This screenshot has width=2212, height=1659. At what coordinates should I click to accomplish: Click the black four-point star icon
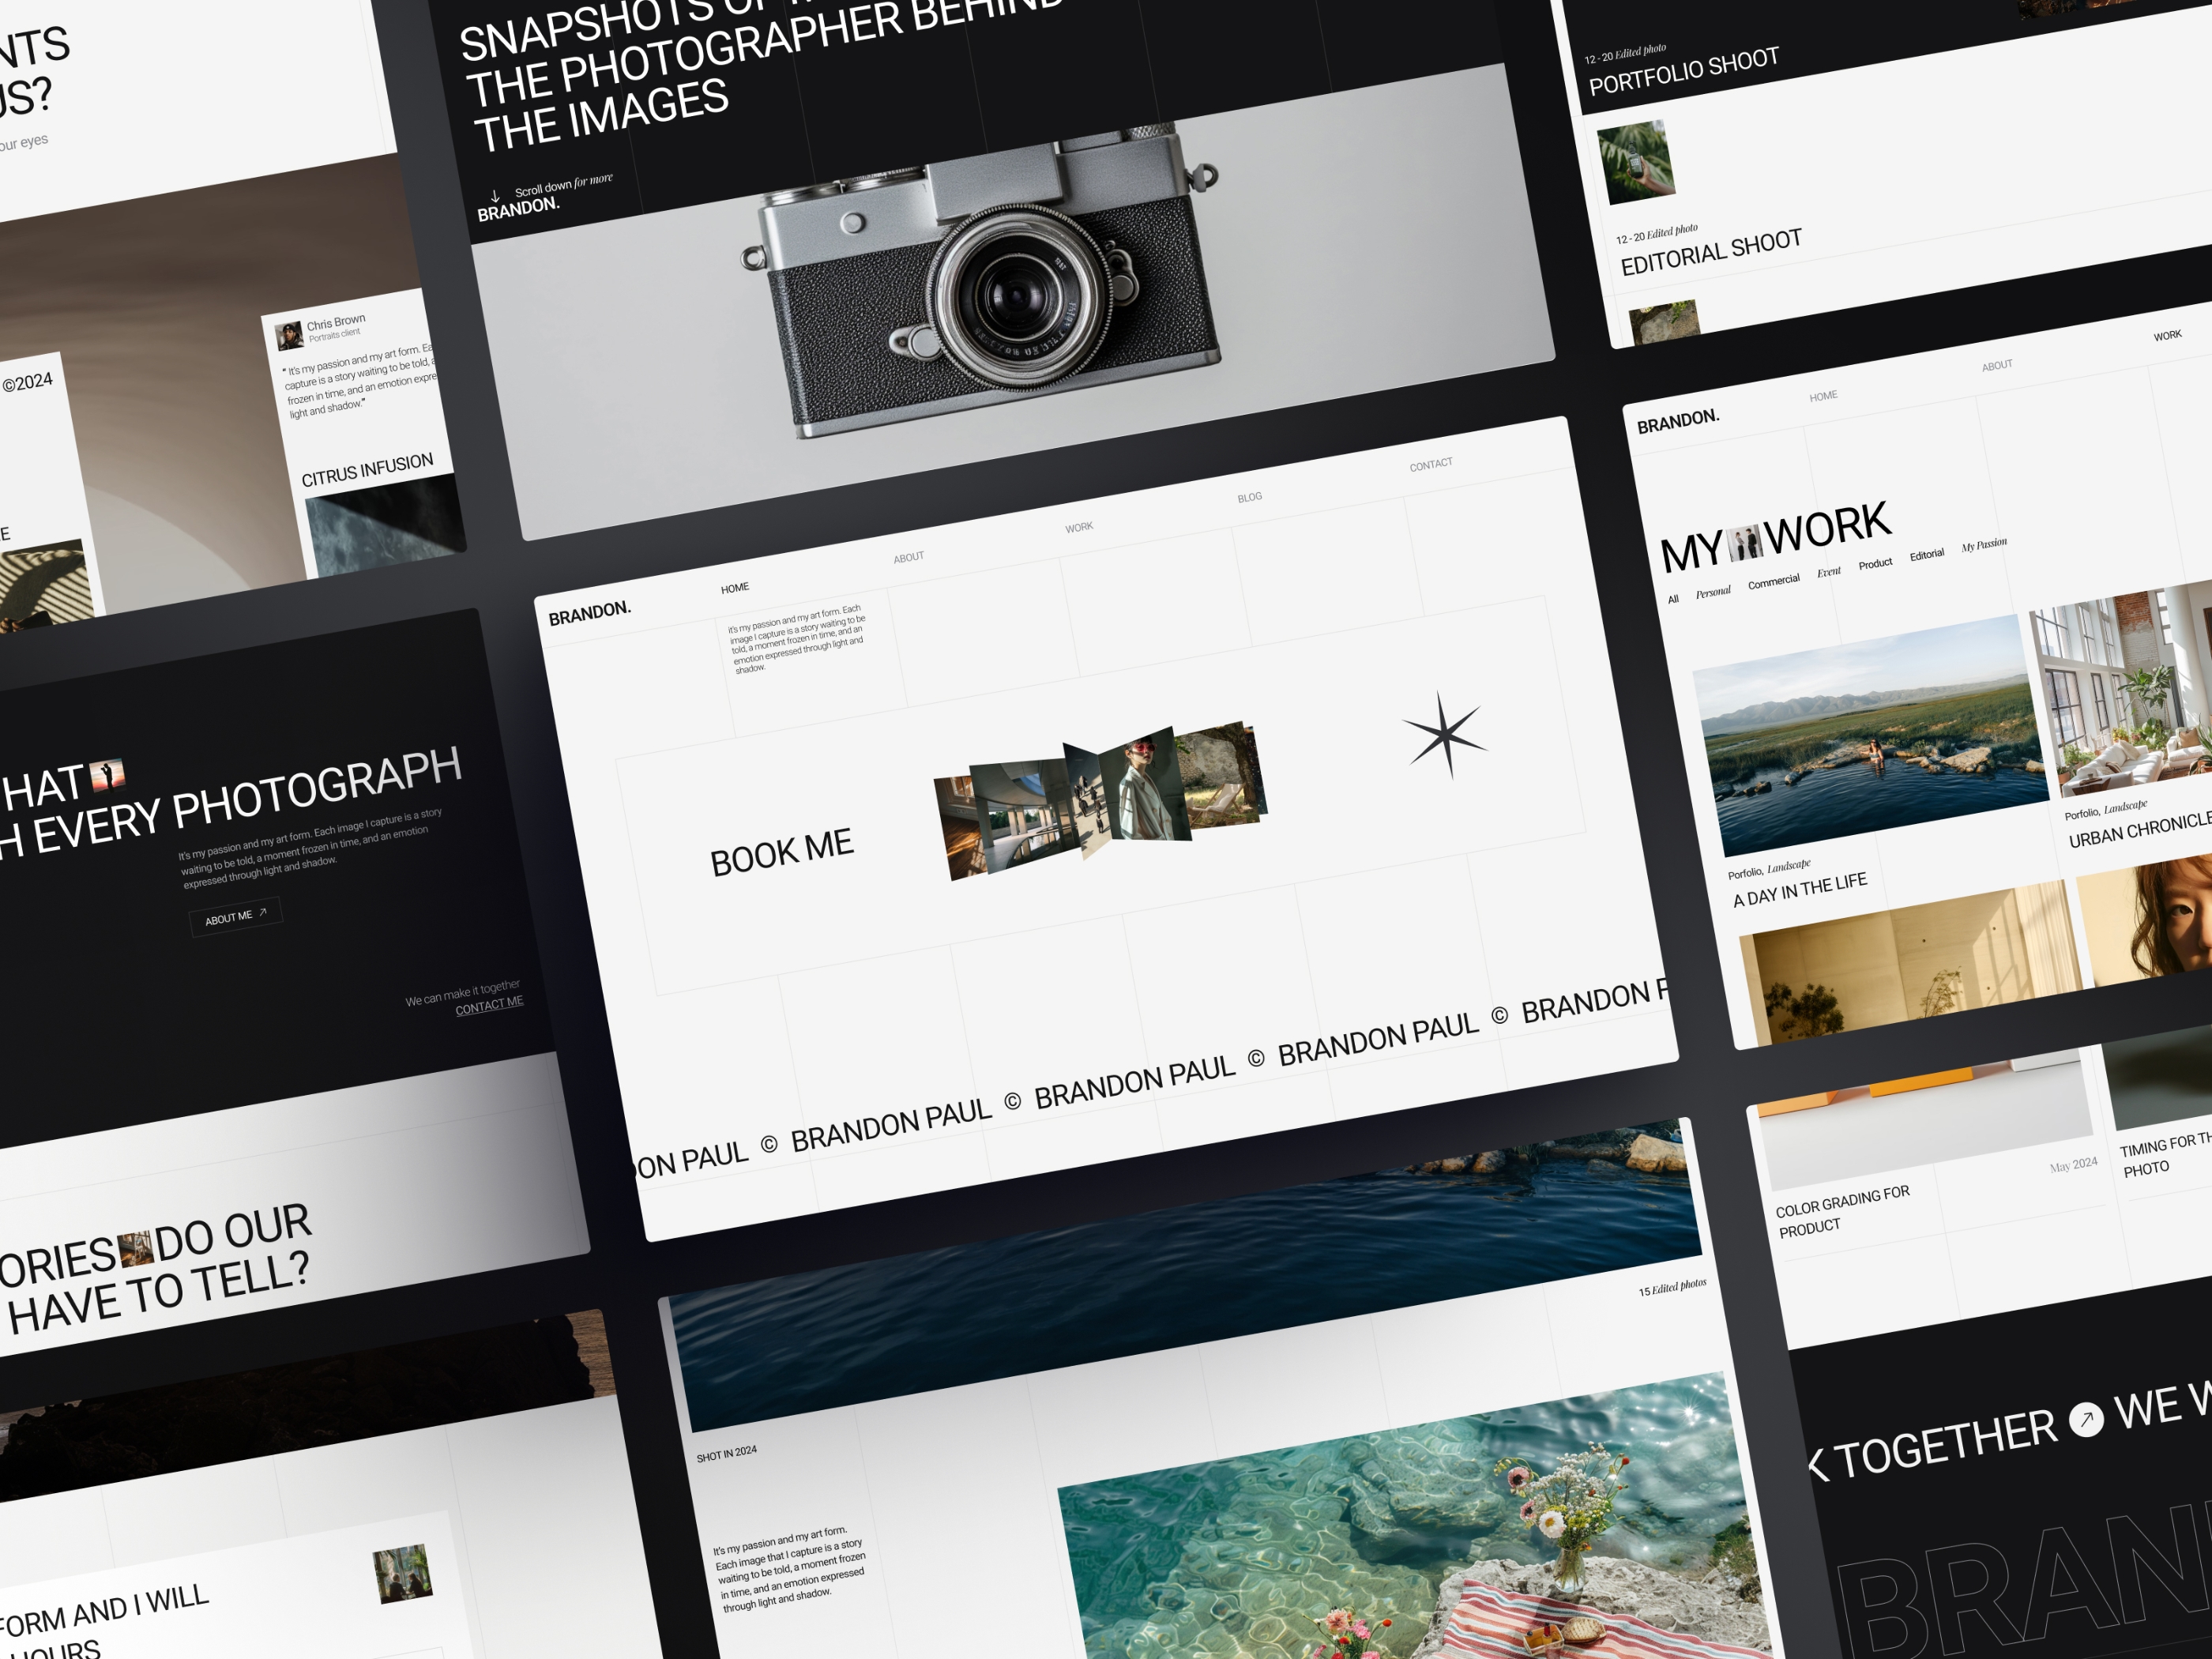click(1444, 735)
